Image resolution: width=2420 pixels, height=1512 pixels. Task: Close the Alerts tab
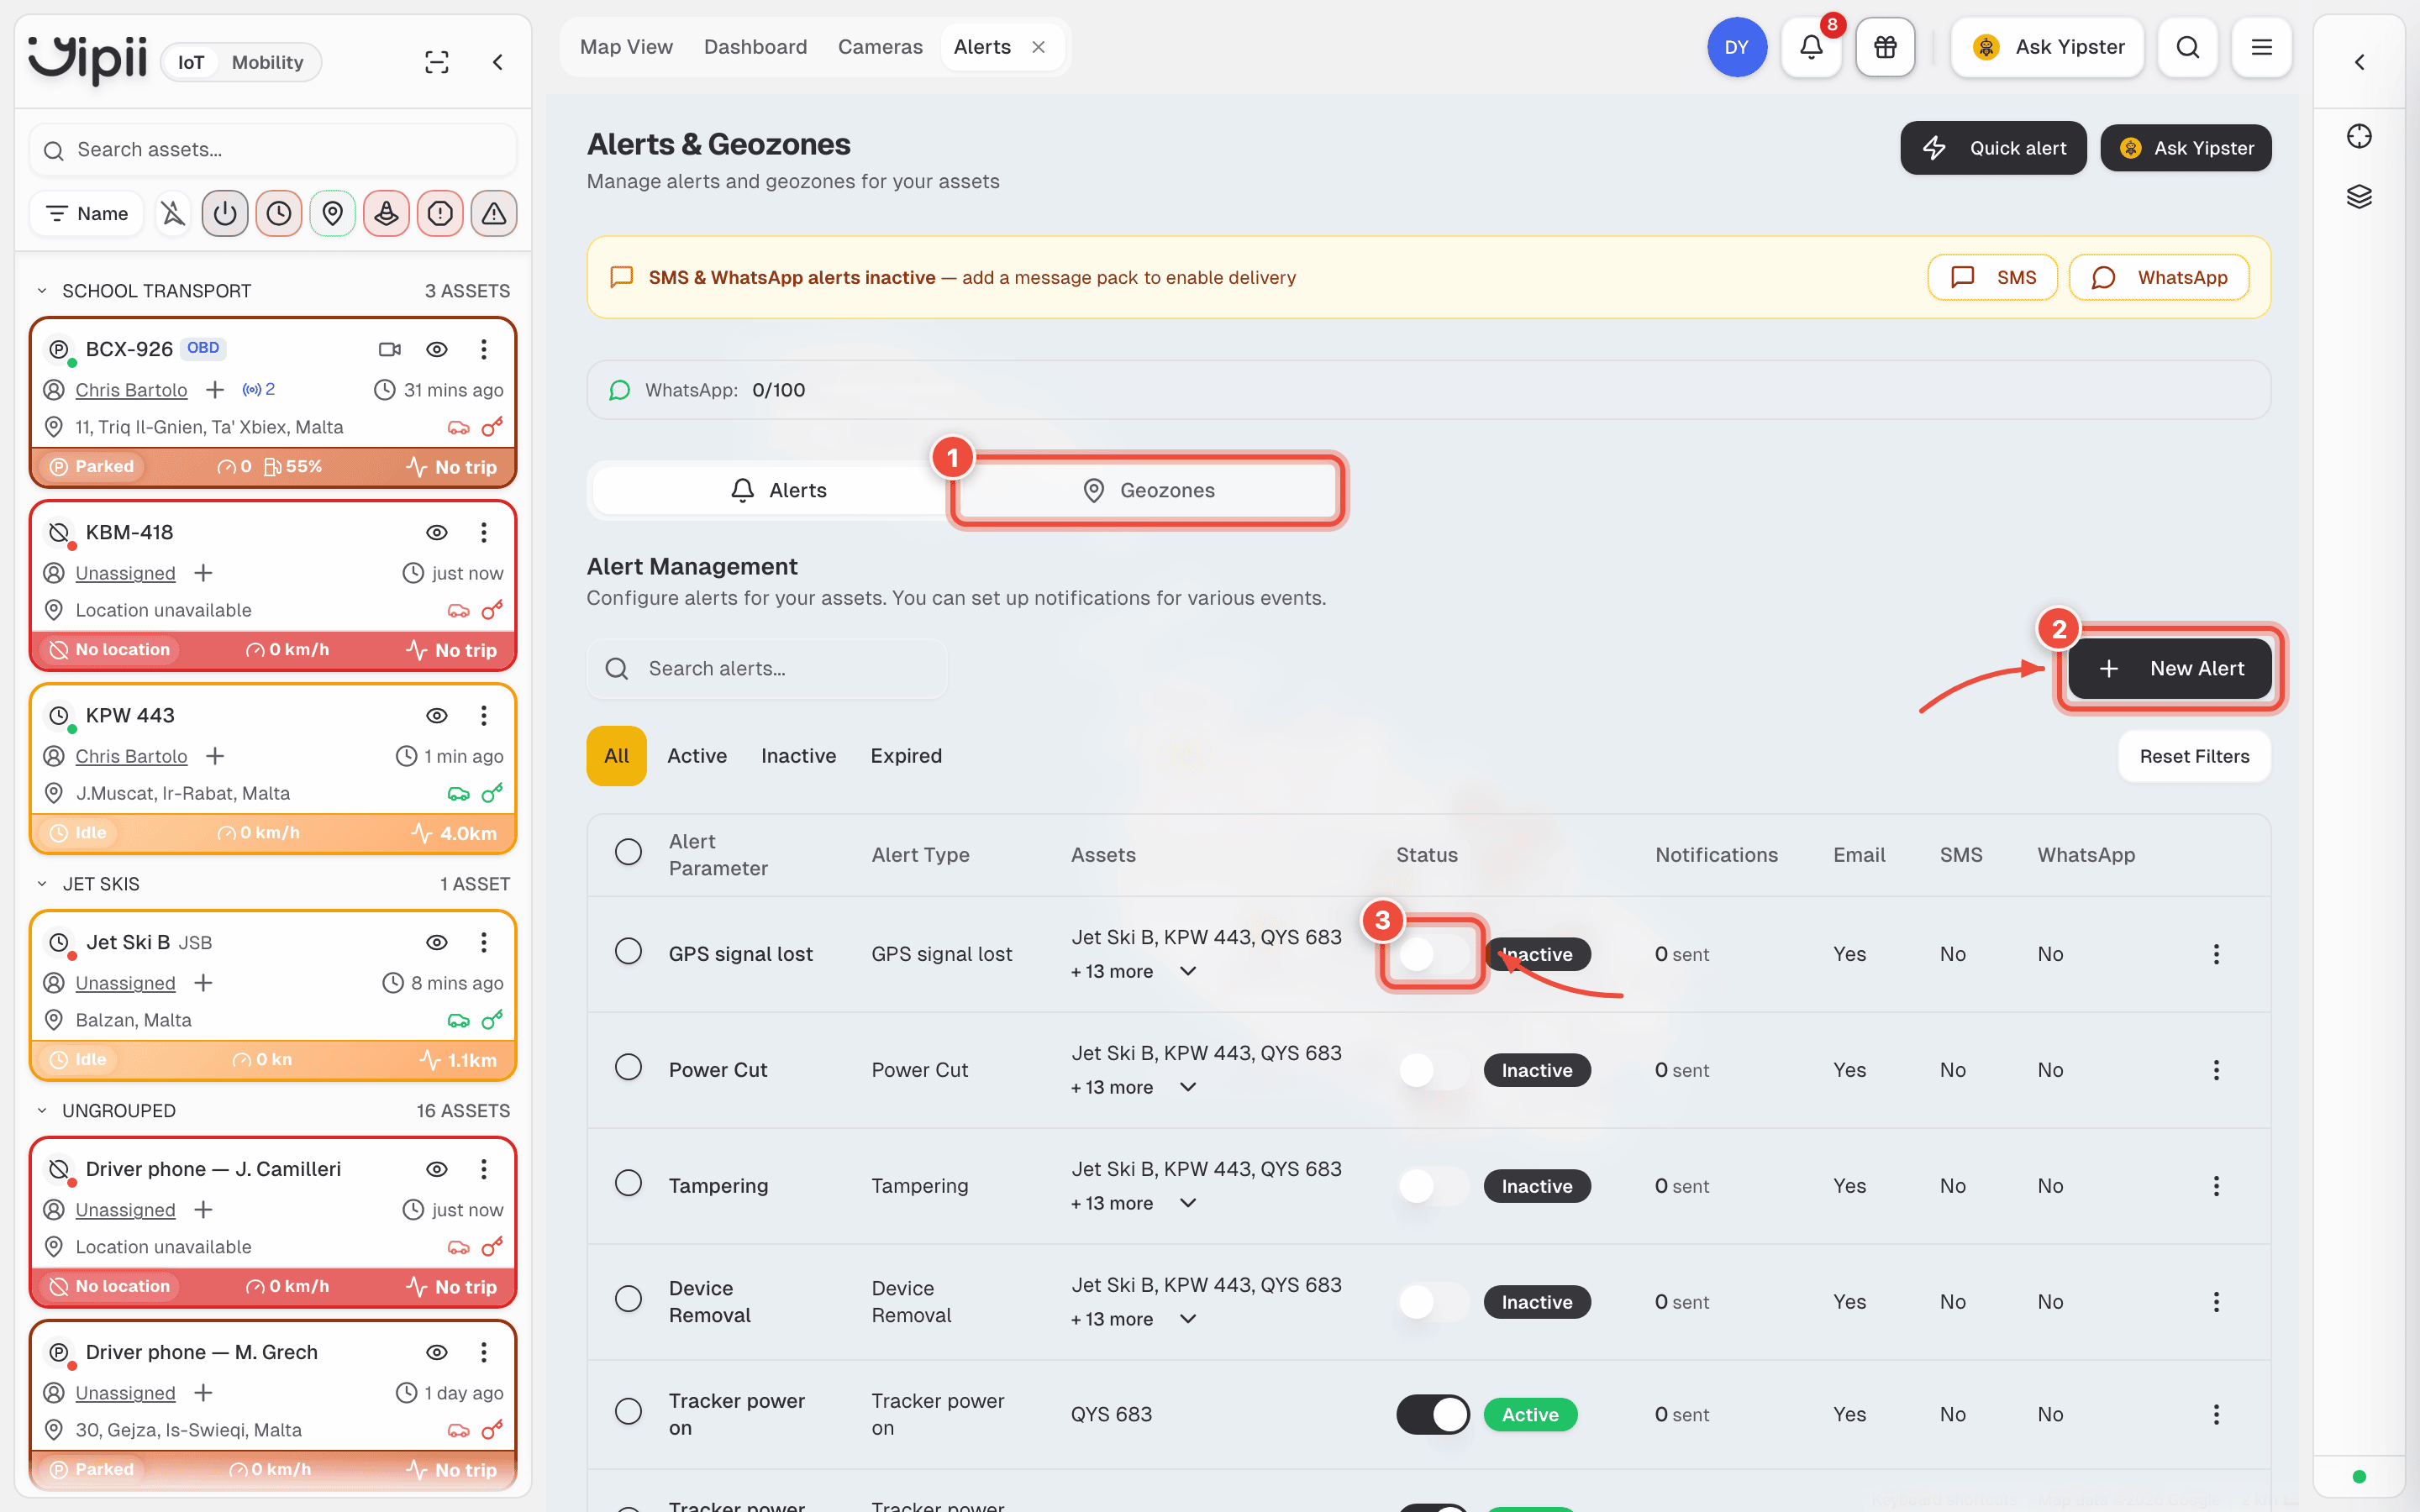(x=1039, y=47)
